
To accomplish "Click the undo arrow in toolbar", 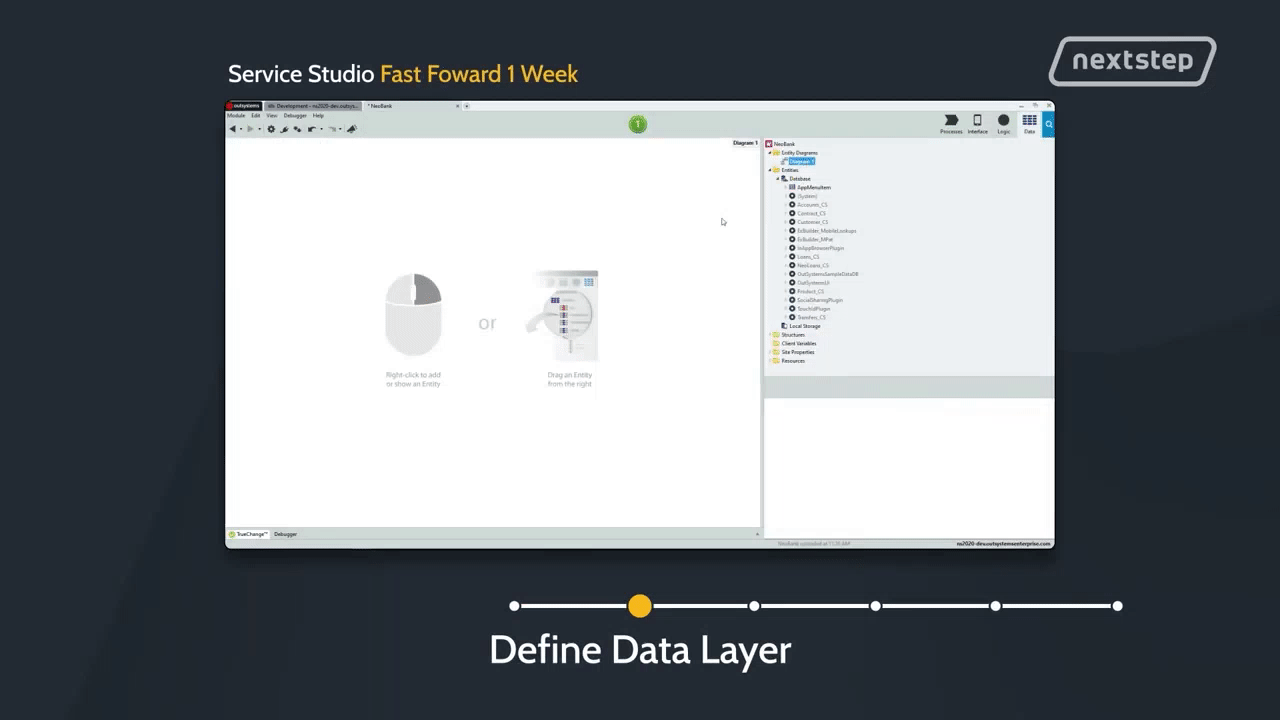I will pos(312,129).
